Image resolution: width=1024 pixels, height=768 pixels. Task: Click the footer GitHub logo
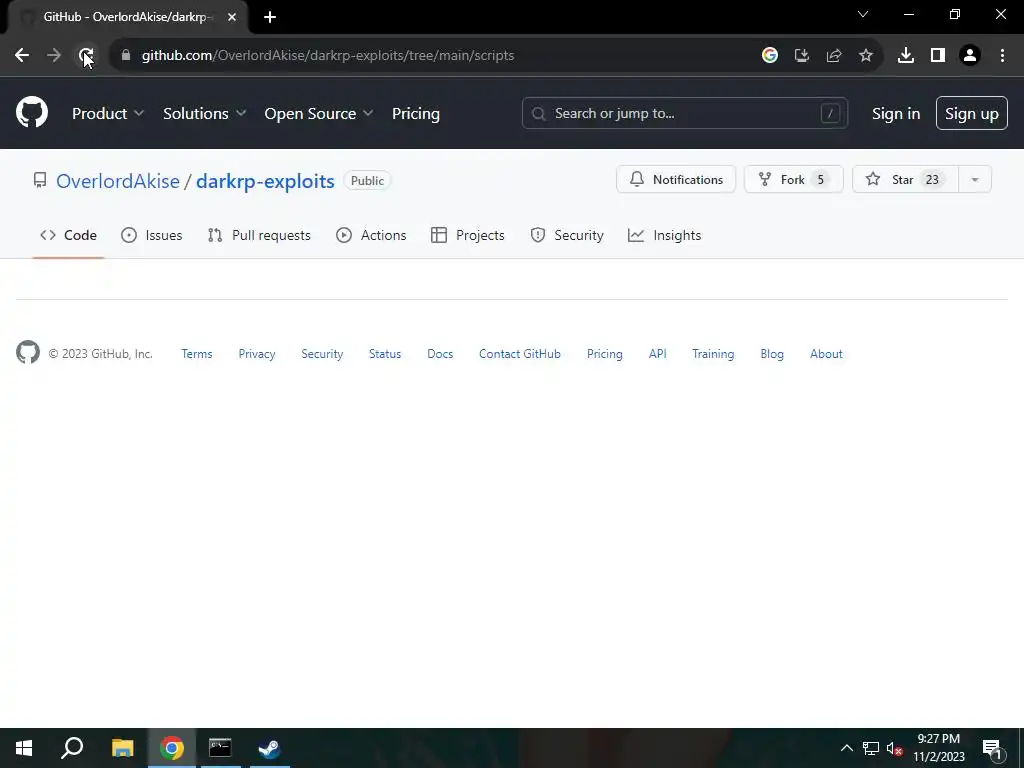click(27, 353)
